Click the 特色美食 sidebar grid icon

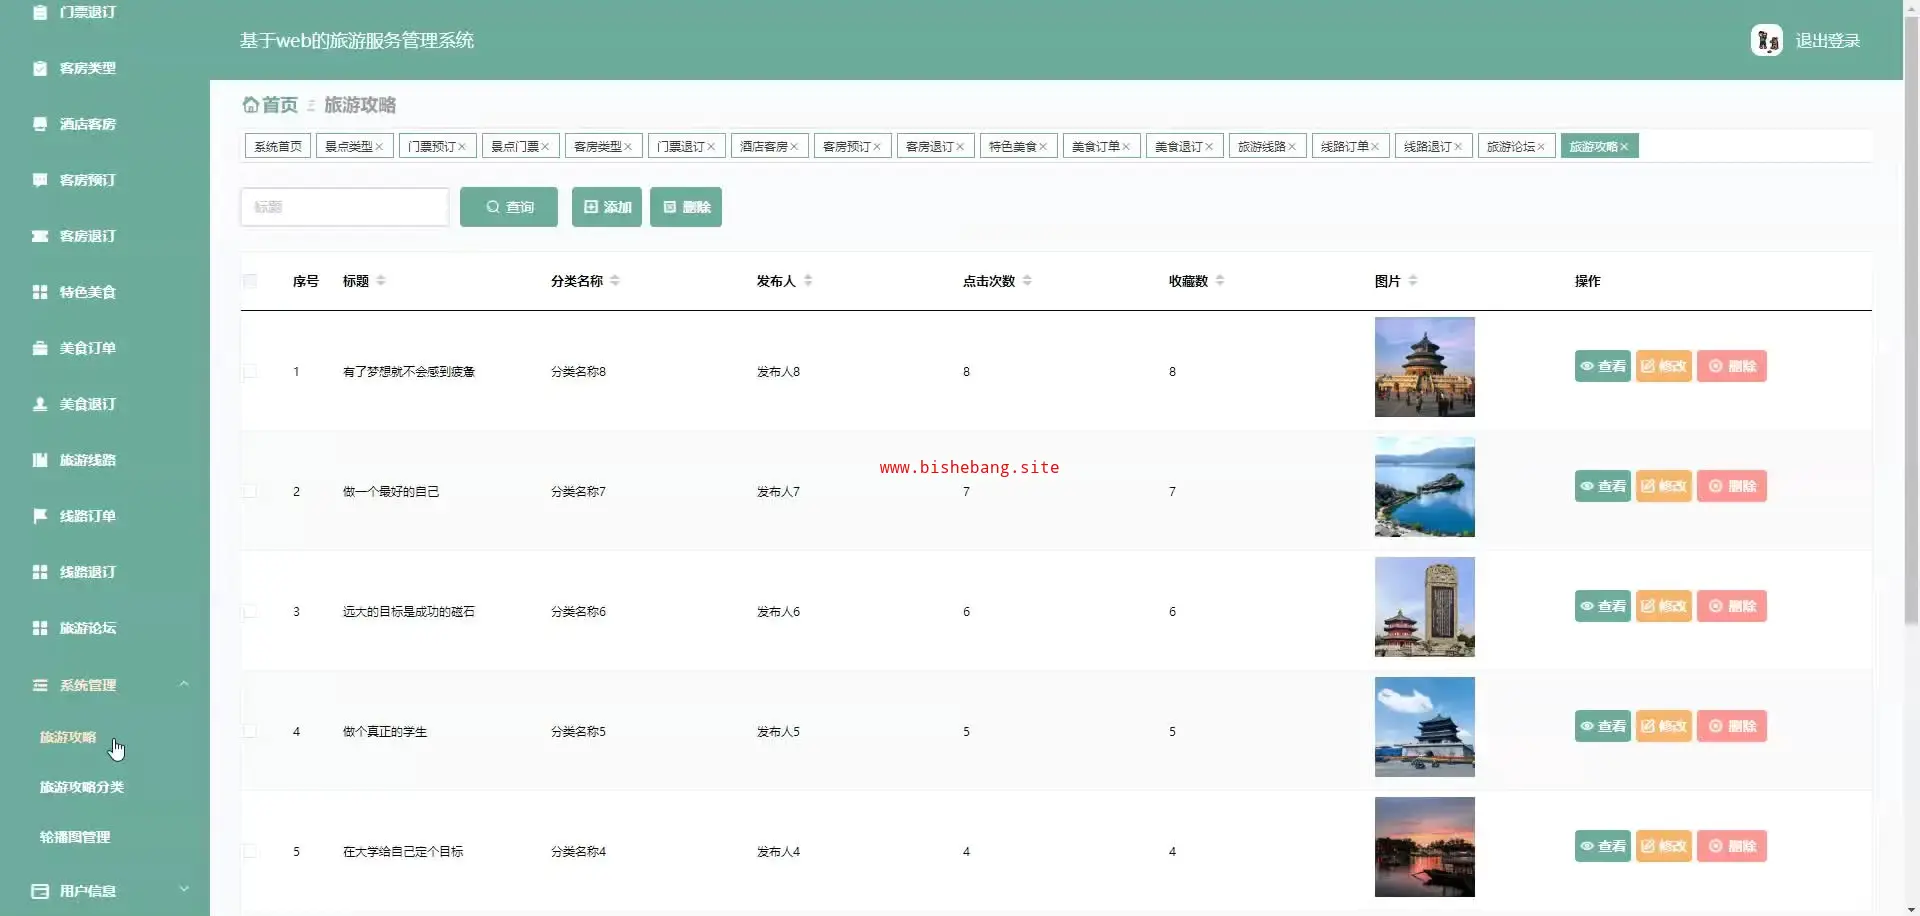pyautogui.click(x=40, y=292)
